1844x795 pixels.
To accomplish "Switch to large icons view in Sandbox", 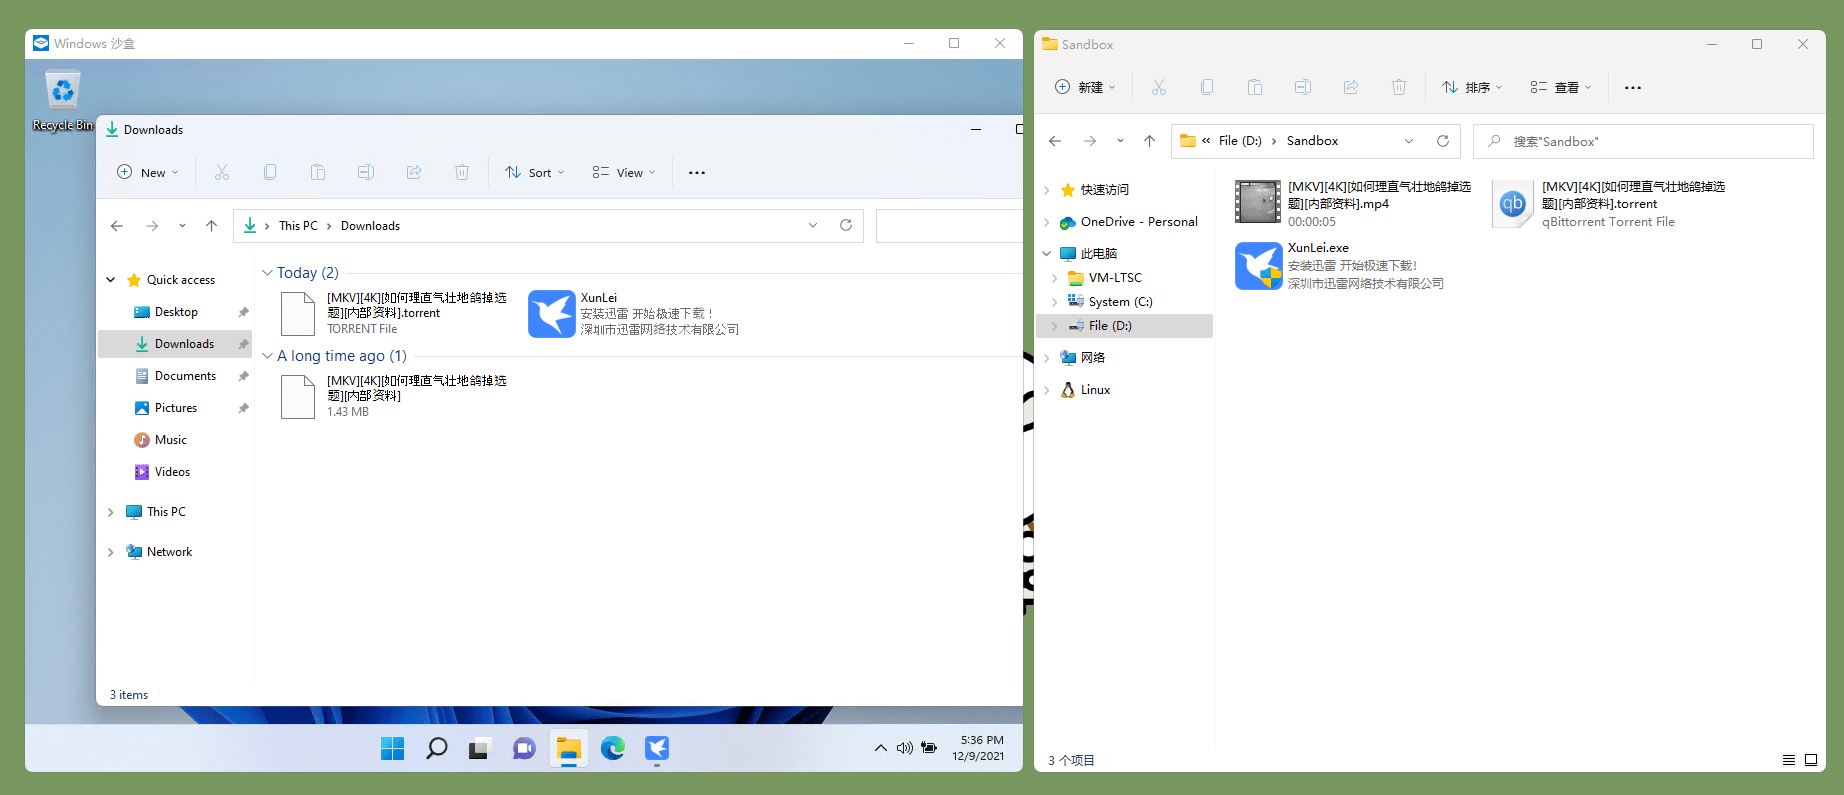I will (x=1811, y=760).
